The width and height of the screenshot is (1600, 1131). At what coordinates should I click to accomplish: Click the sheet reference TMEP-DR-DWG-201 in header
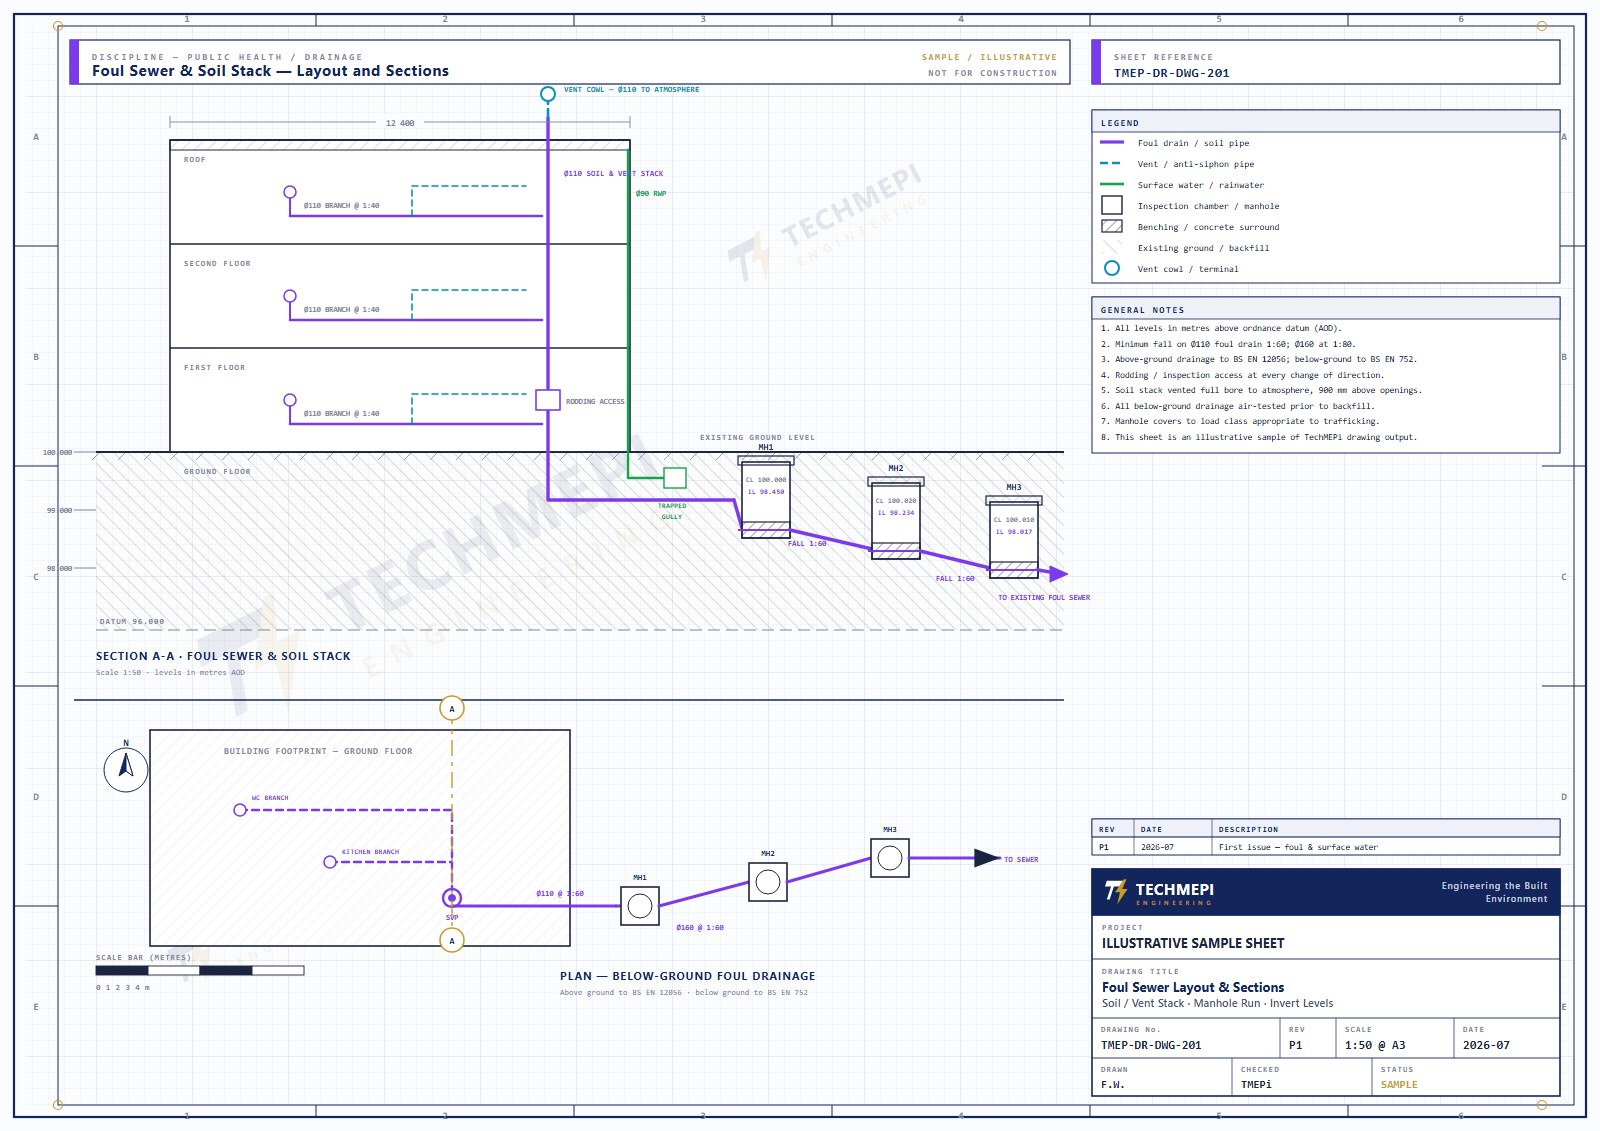1172,73
